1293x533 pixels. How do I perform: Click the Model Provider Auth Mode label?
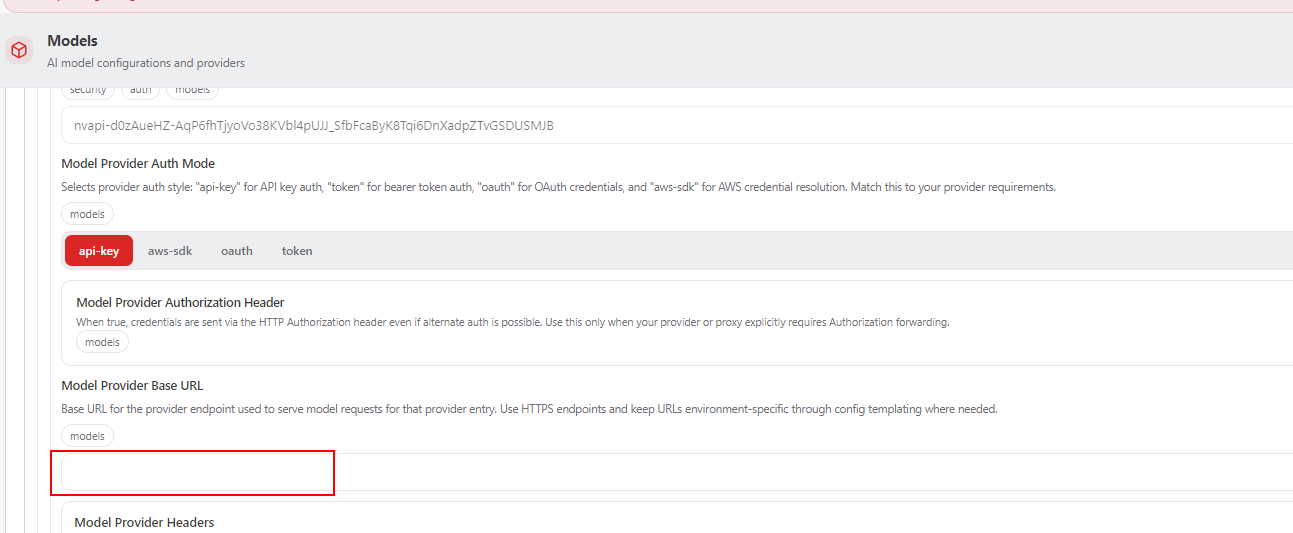[138, 163]
